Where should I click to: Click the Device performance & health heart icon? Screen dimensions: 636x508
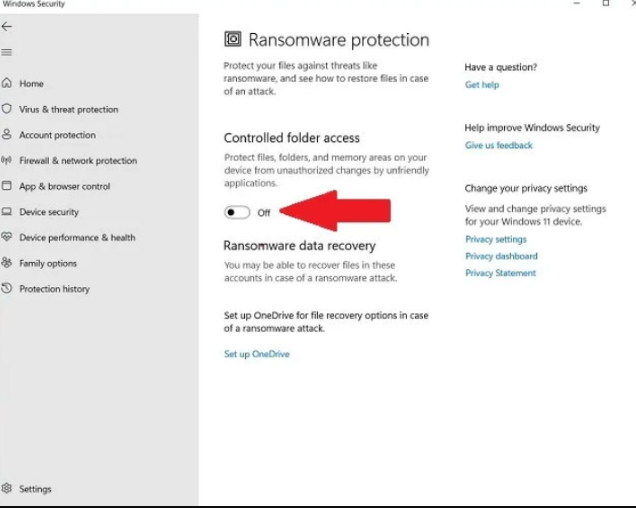click(x=8, y=238)
